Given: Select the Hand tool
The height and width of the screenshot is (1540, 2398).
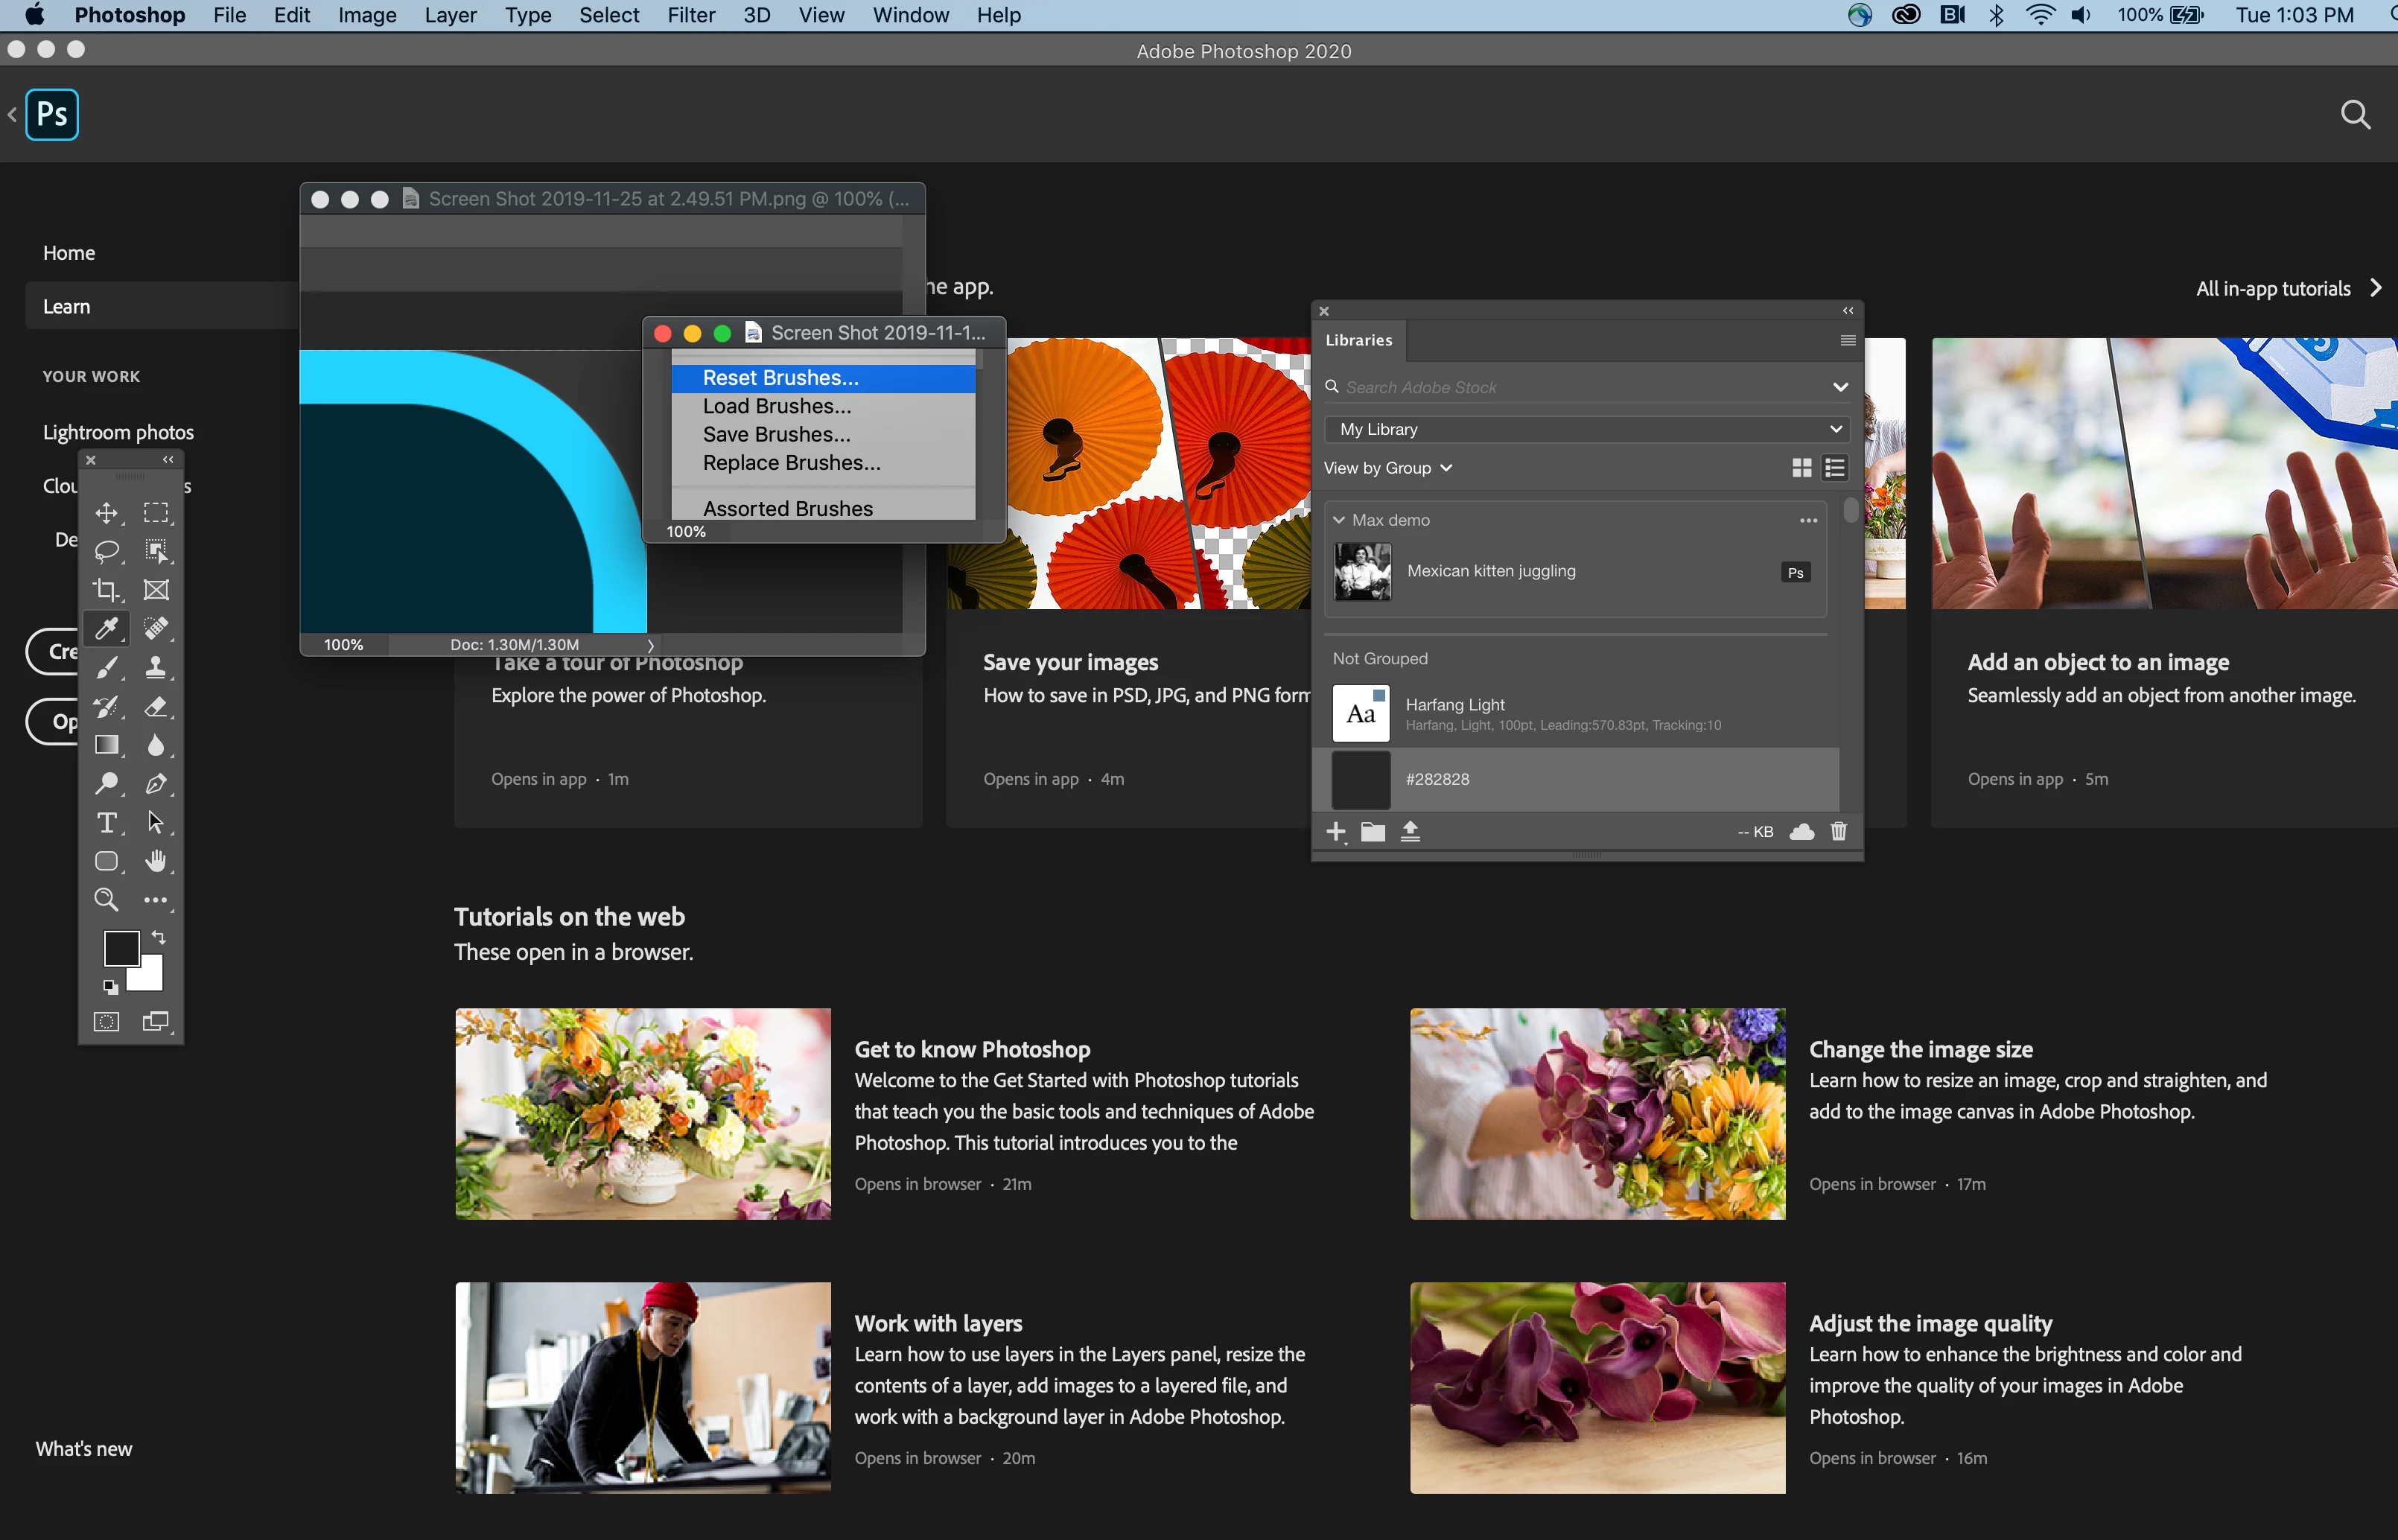Looking at the screenshot, I should (x=156, y=861).
